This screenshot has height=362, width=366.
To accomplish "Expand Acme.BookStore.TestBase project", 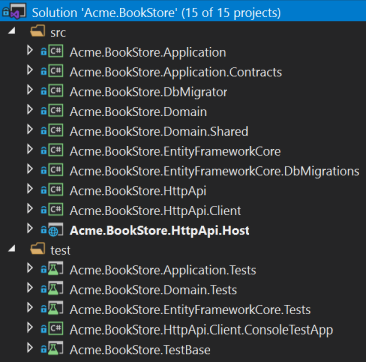I will [30, 347].
